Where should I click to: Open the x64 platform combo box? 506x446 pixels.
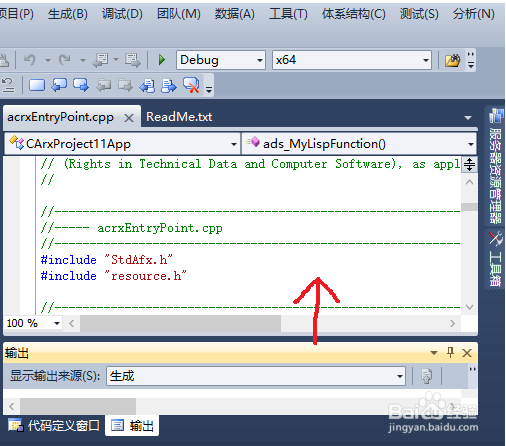[352, 60]
